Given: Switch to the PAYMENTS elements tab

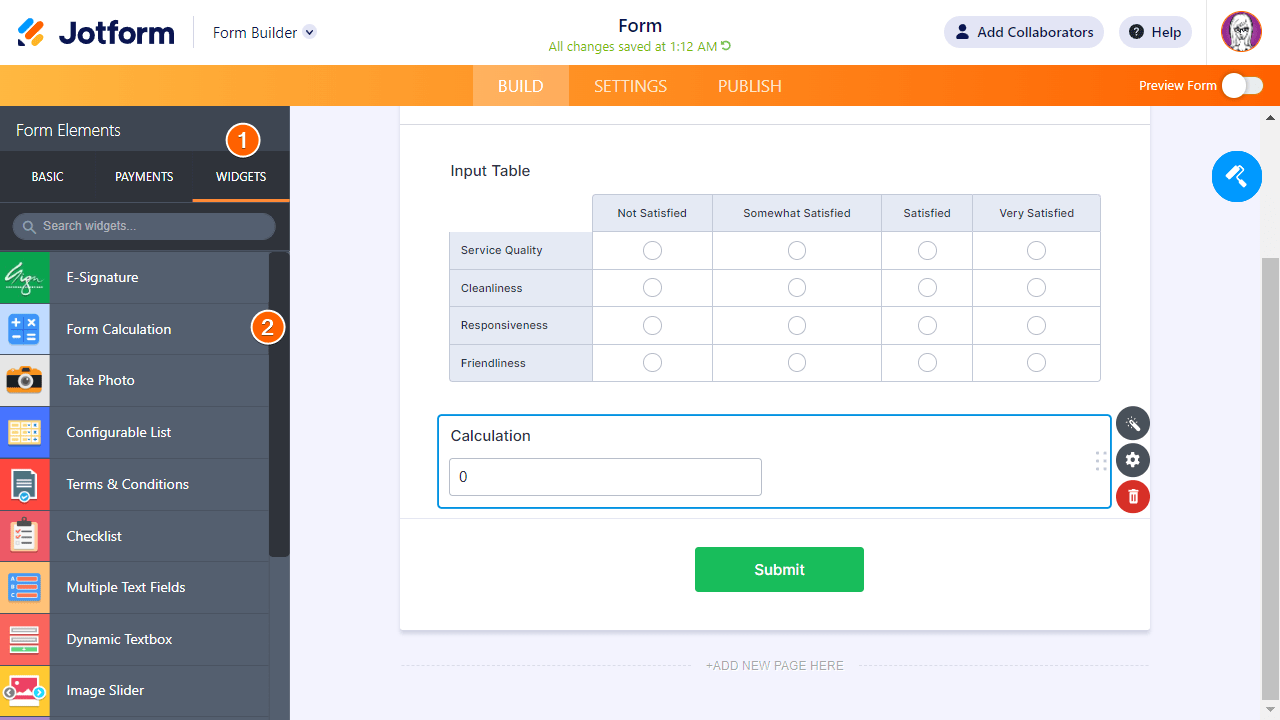Looking at the screenshot, I should [144, 177].
